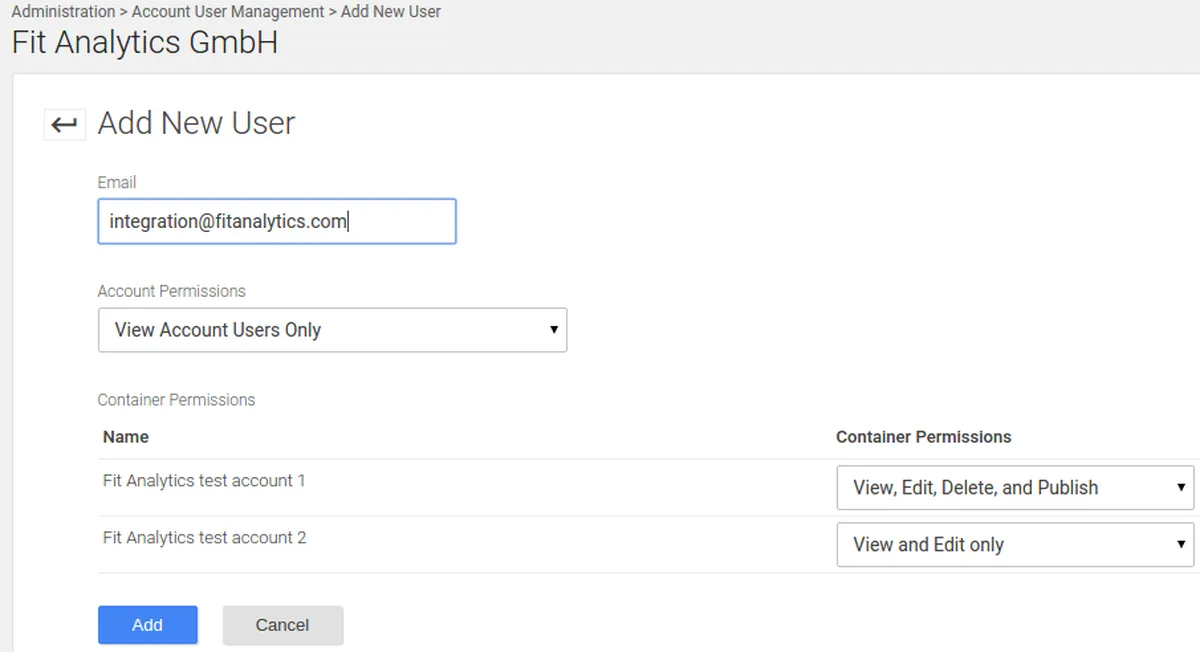
Task: Click the Add New User page heading
Action: tap(196, 123)
